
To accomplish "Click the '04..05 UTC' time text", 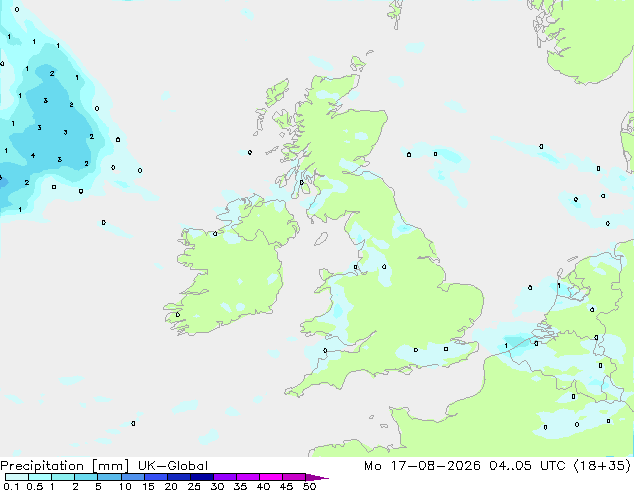I will (527, 466).
